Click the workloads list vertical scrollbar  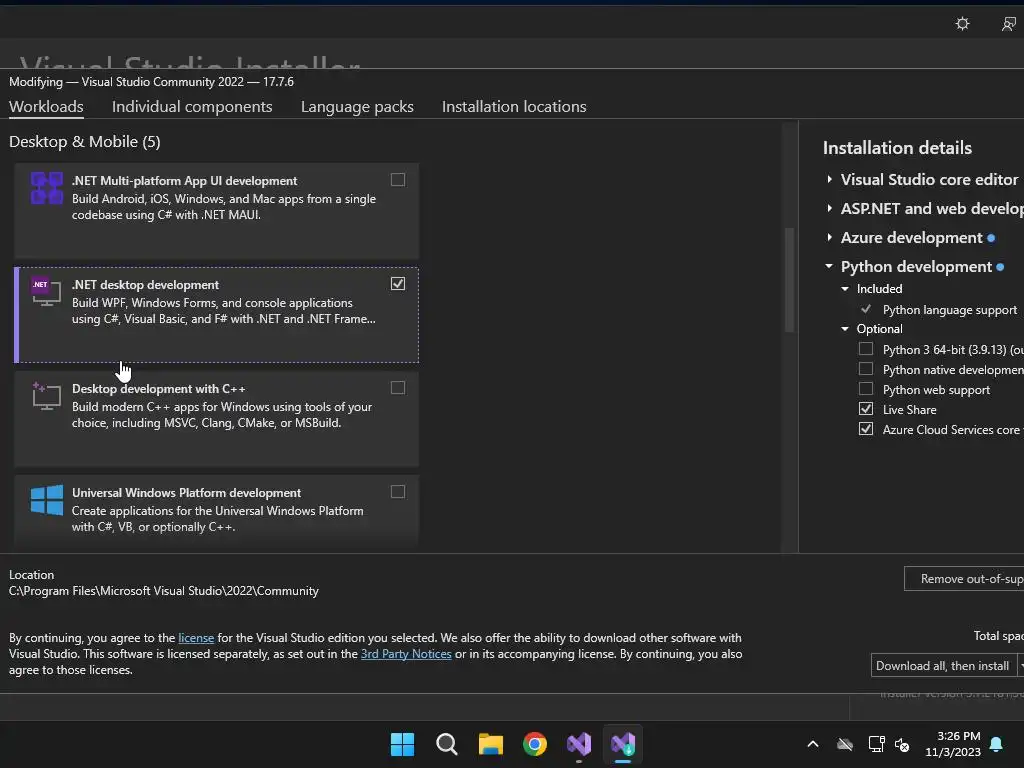[790, 279]
